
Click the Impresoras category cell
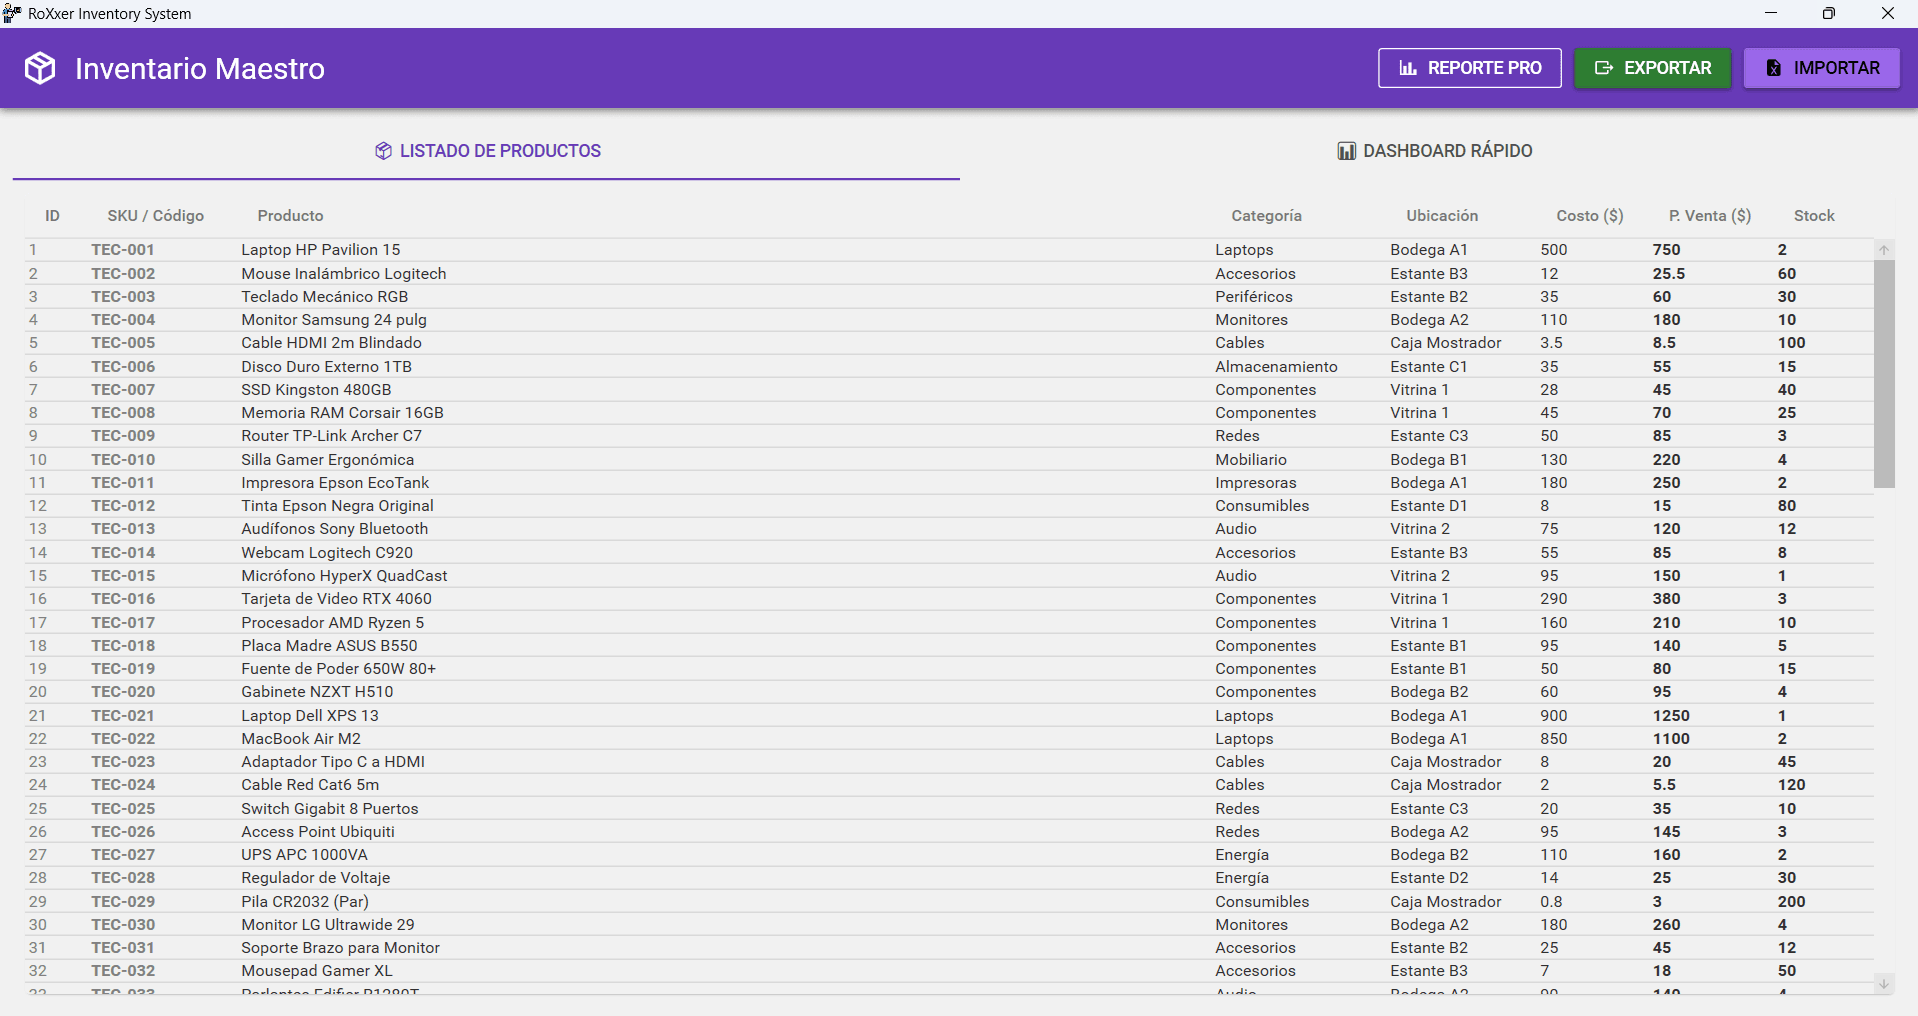pos(1255,483)
